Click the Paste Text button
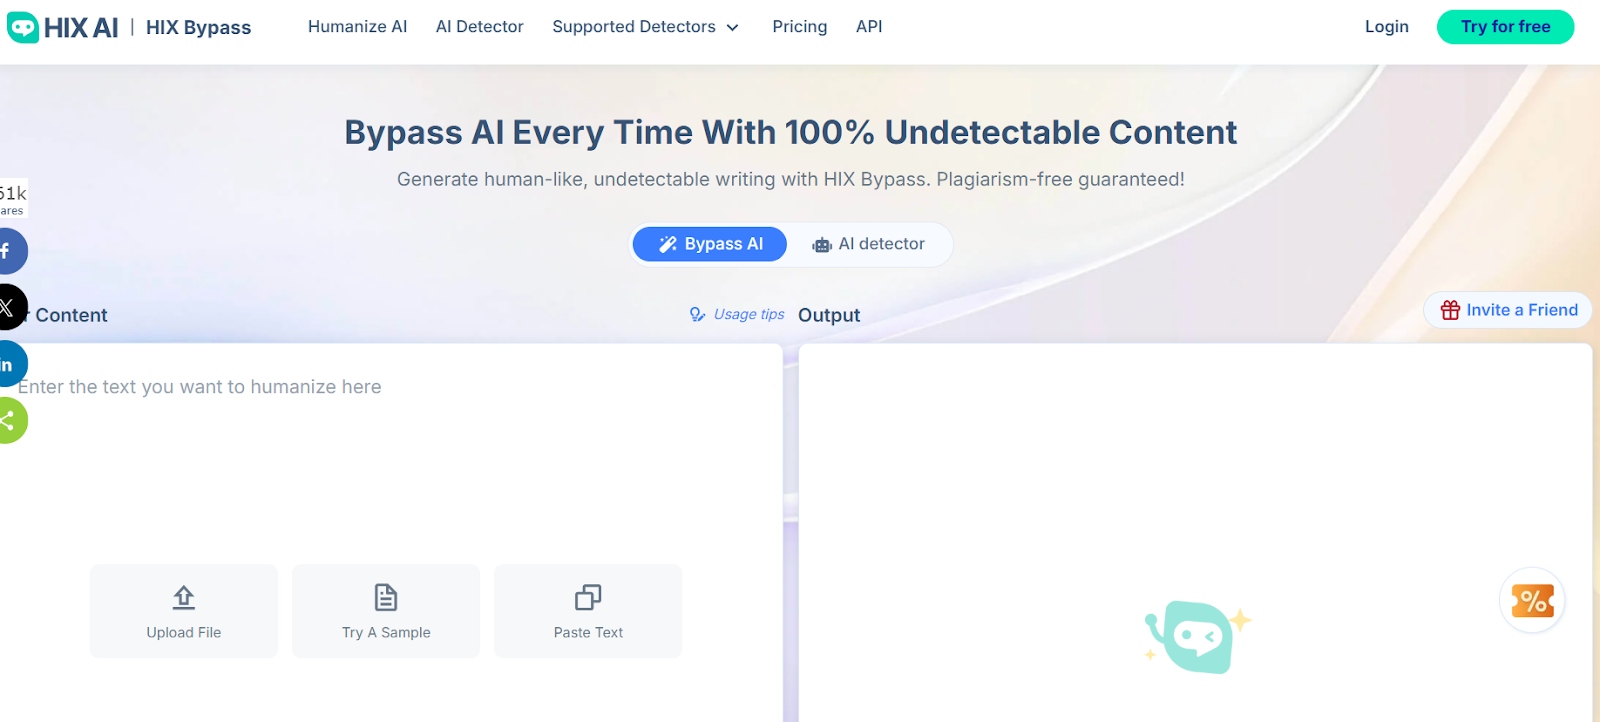1600x722 pixels. point(588,611)
